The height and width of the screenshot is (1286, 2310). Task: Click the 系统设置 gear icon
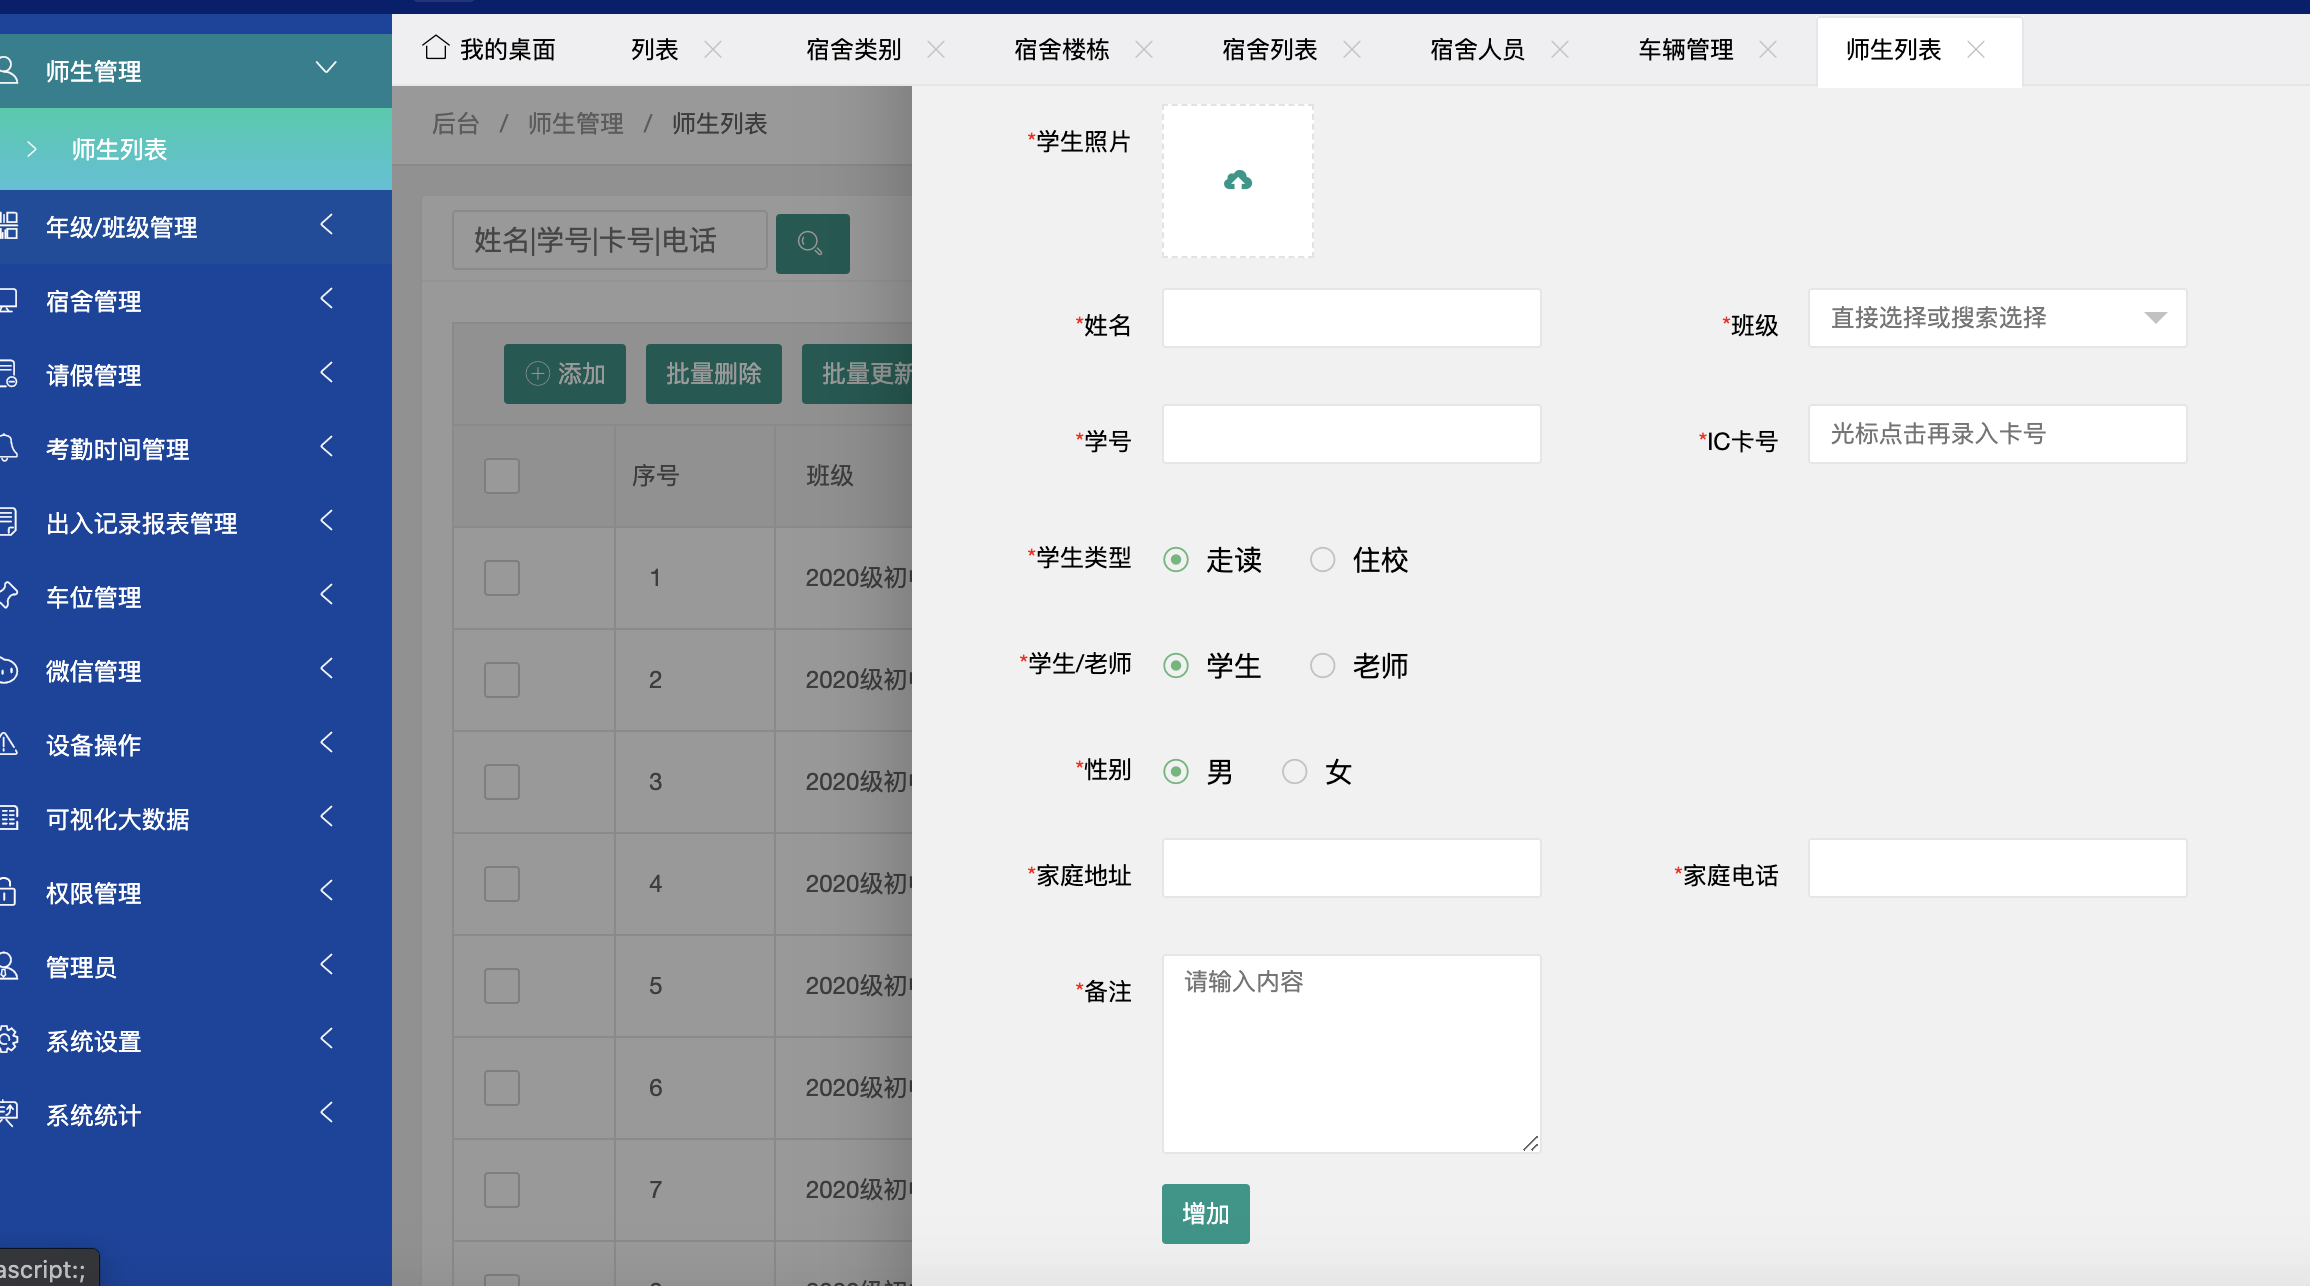(8, 1040)
